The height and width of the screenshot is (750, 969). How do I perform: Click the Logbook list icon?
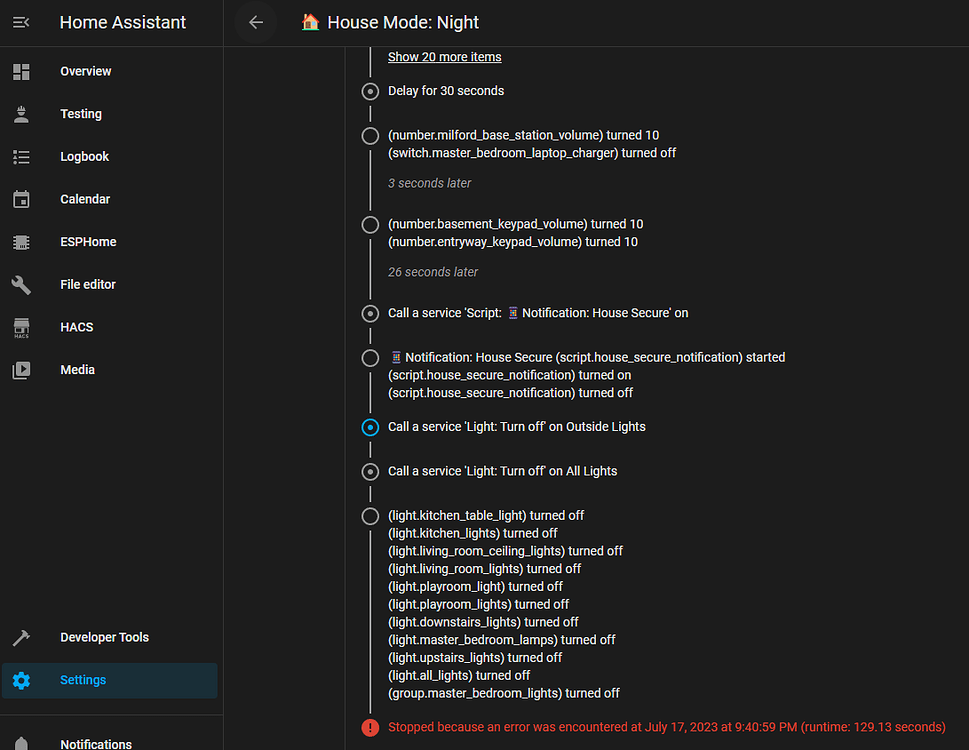[21, 157]
